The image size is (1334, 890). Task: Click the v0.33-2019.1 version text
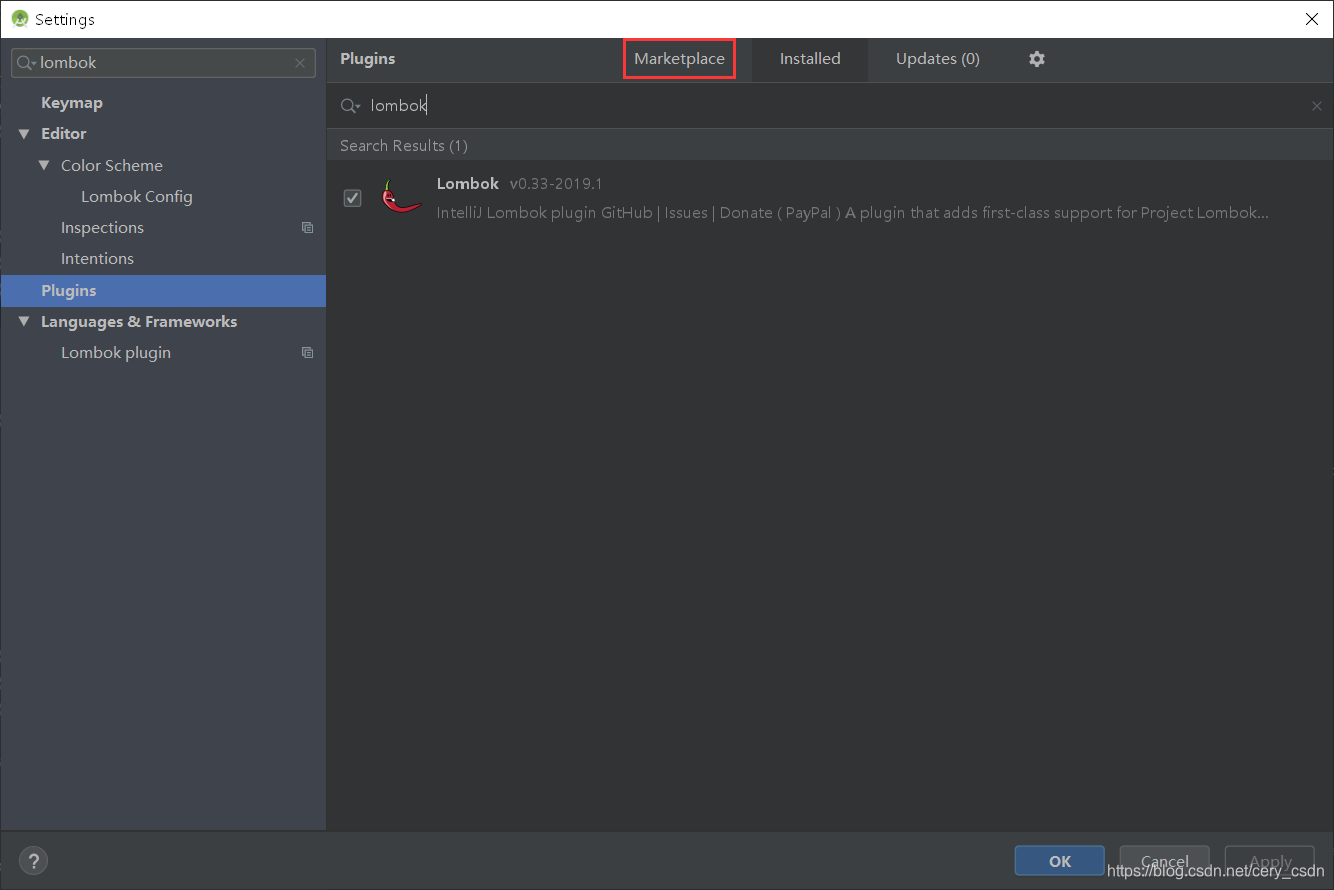click(556, 184)
